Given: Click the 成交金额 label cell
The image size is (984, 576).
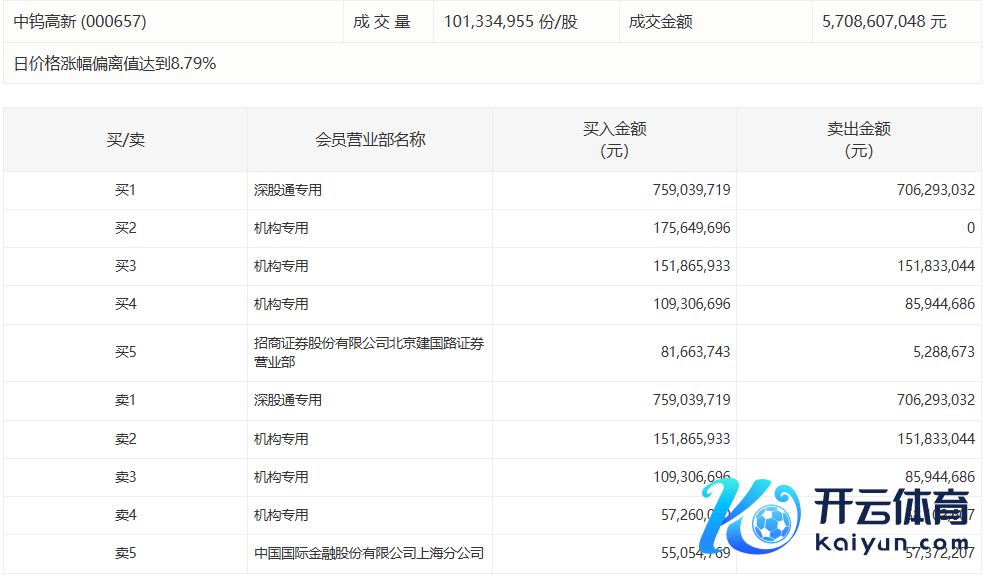Looking at the screenshot, I should click(x=661, y=21).
